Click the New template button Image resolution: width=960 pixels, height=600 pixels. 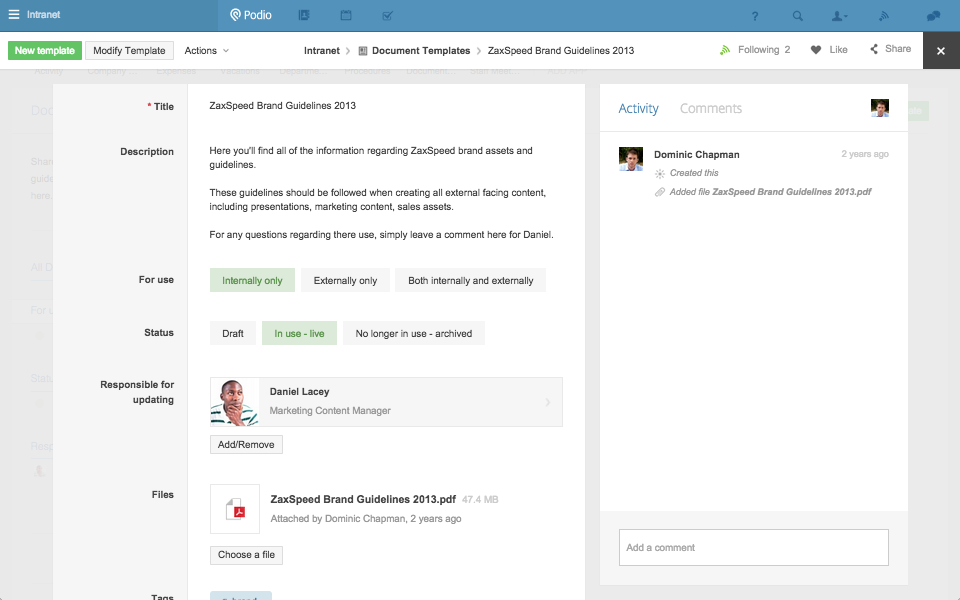click(45, 51)
